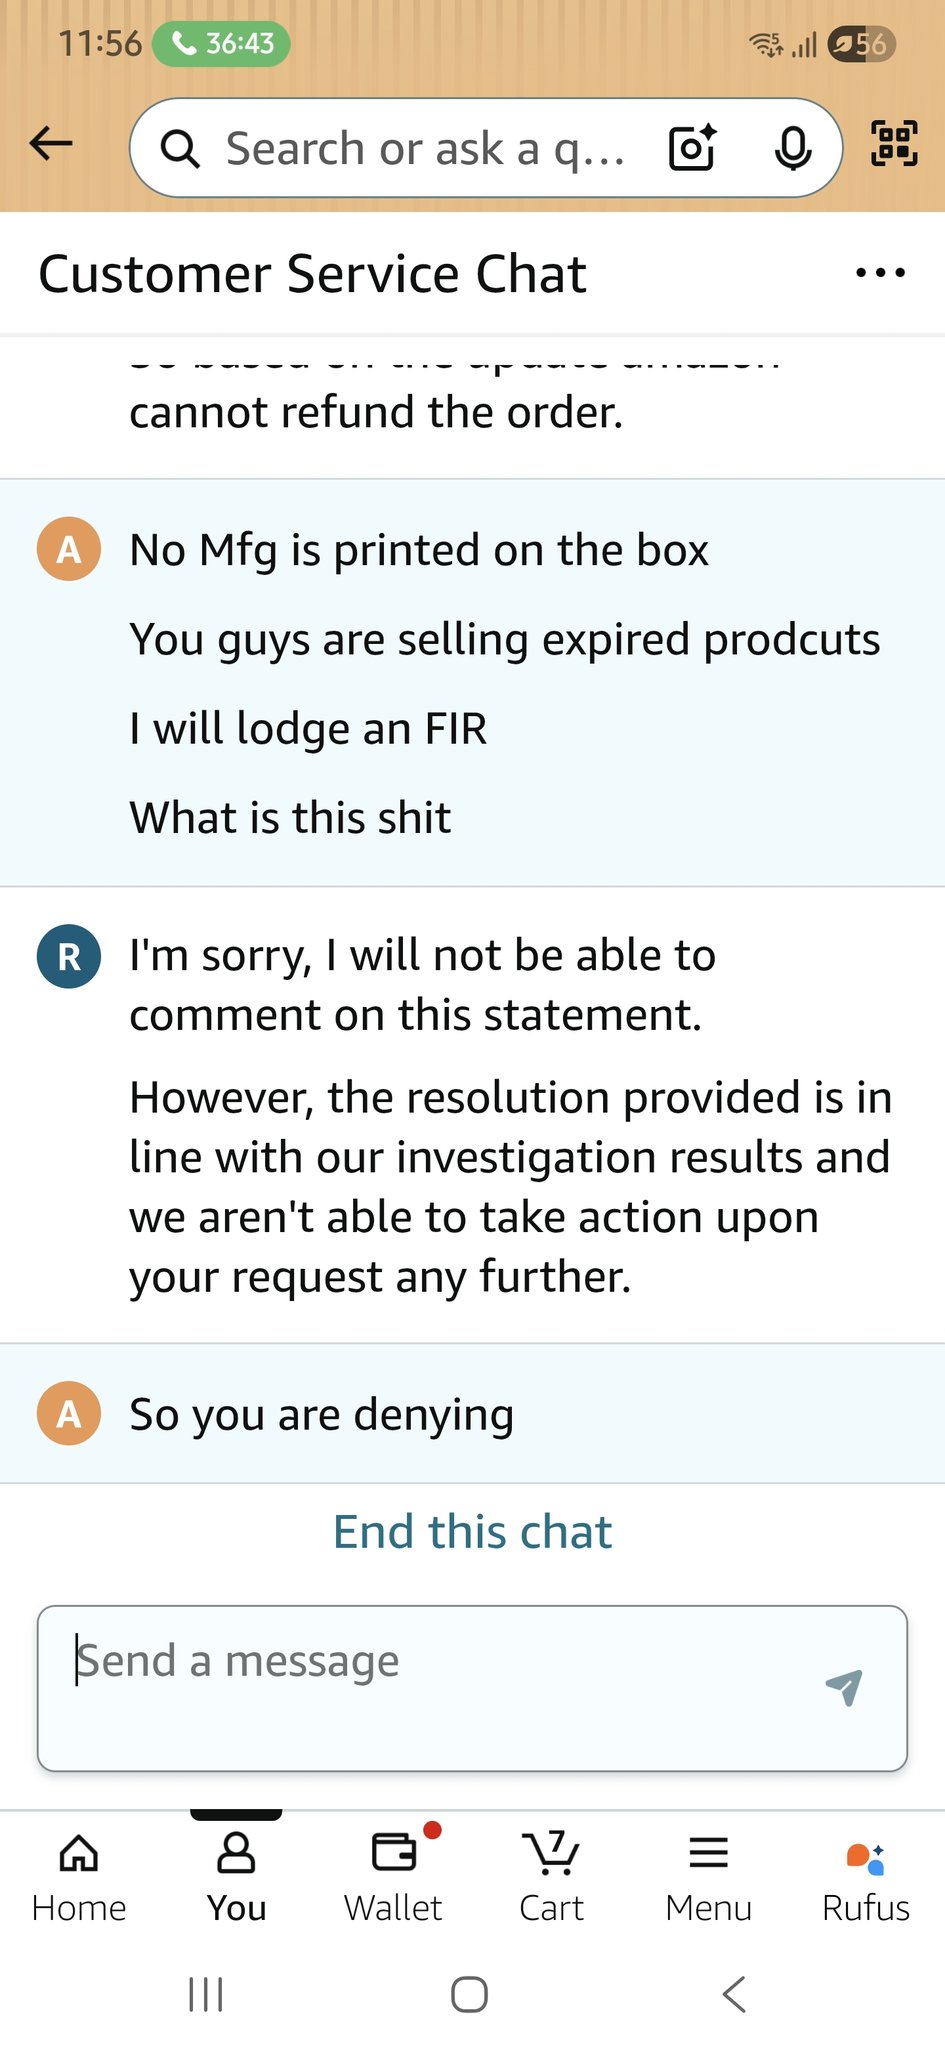Click End this chat link
The image size is (945, 2048).
tap(472, 1531)
